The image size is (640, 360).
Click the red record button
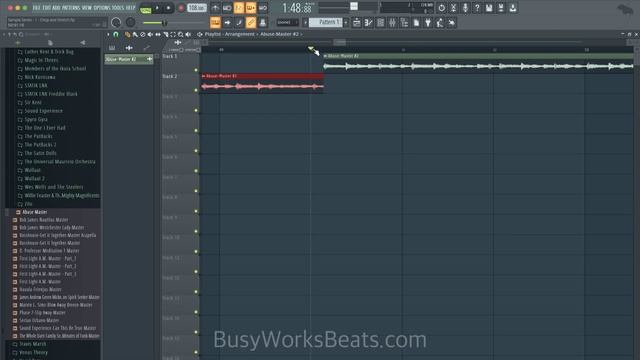(x=181, y=8)
